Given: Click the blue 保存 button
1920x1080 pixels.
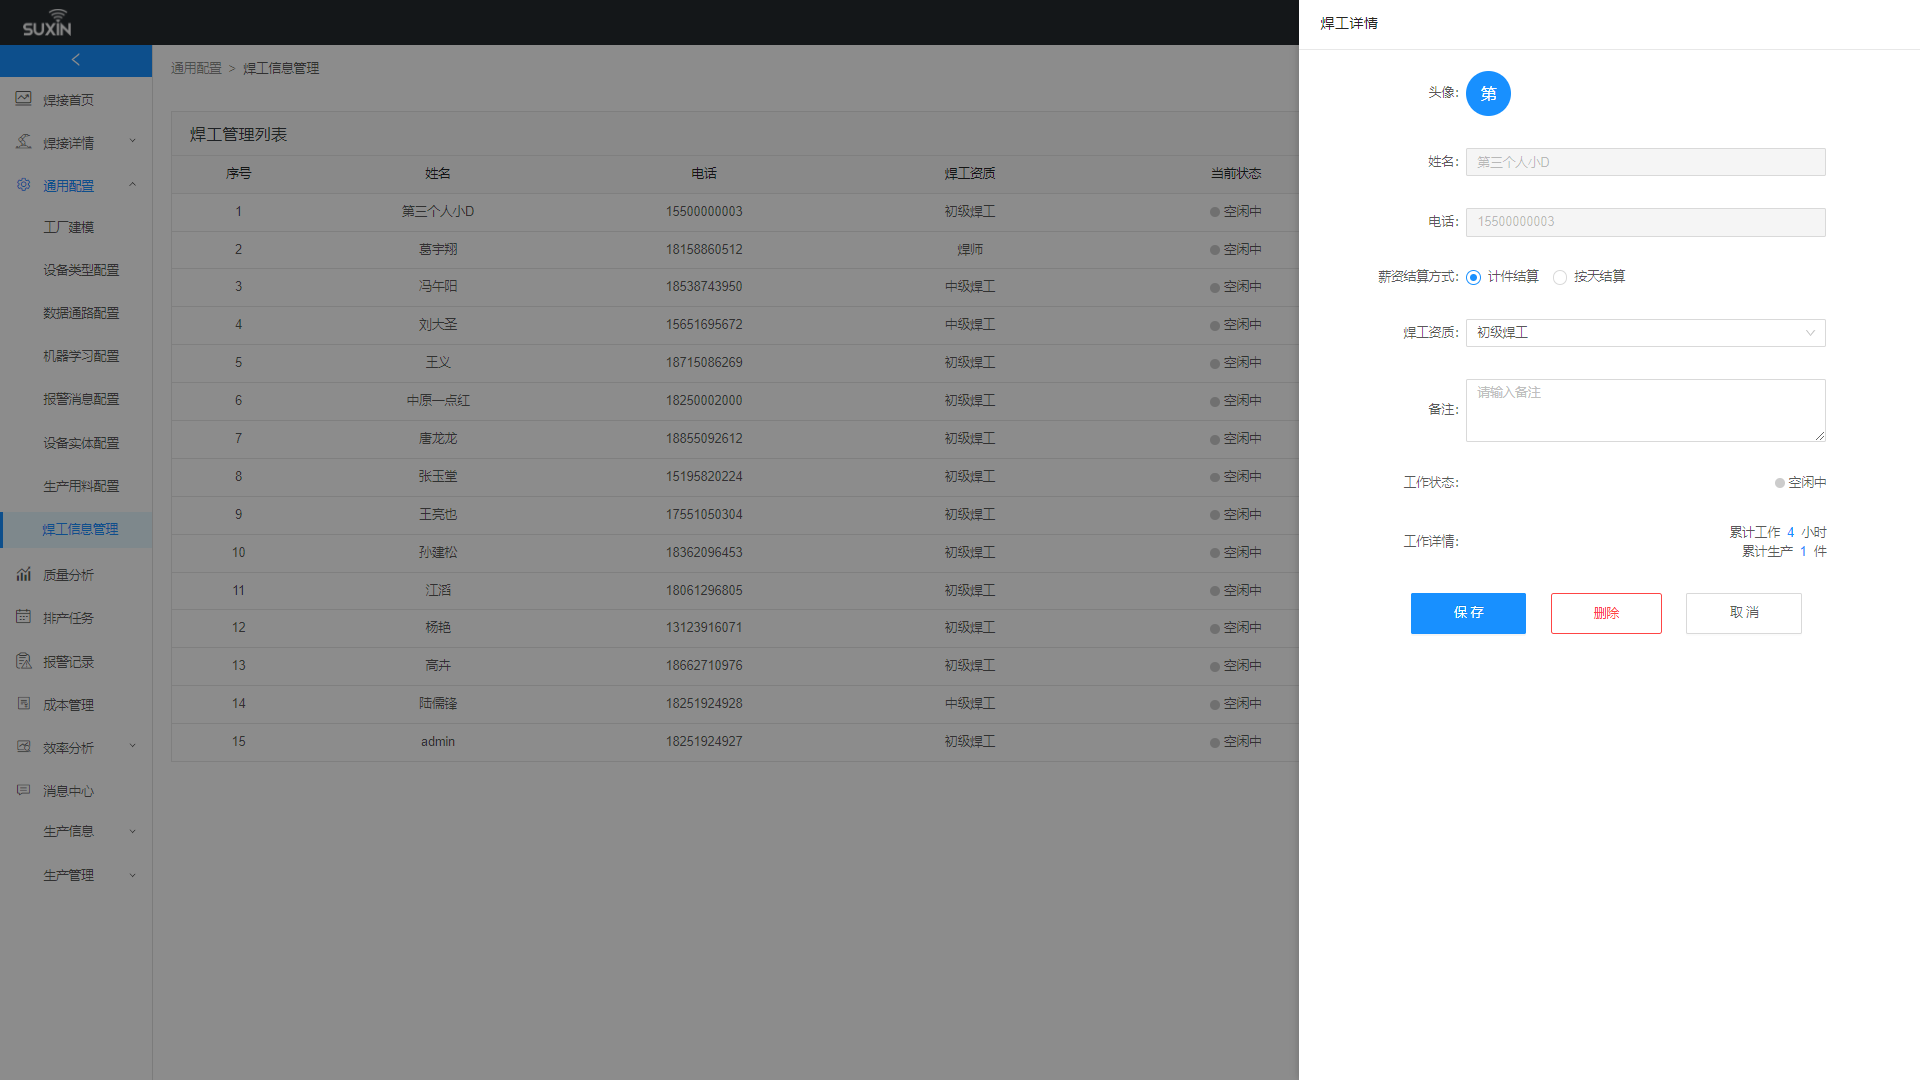Looking at the screenshot, I should (x=1468, y=613).
